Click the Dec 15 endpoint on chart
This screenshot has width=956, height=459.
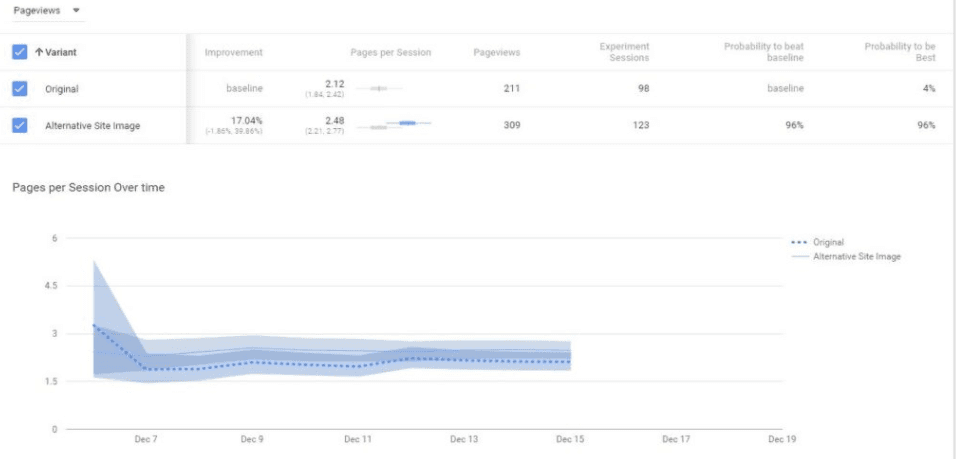[x=570, y=358]
